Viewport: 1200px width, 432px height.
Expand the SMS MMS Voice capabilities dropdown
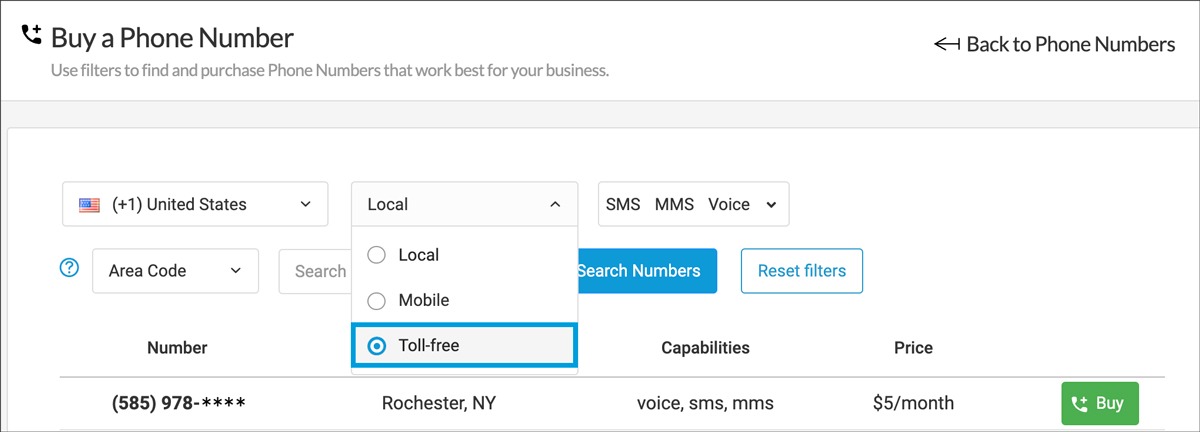tap(692, 204)
